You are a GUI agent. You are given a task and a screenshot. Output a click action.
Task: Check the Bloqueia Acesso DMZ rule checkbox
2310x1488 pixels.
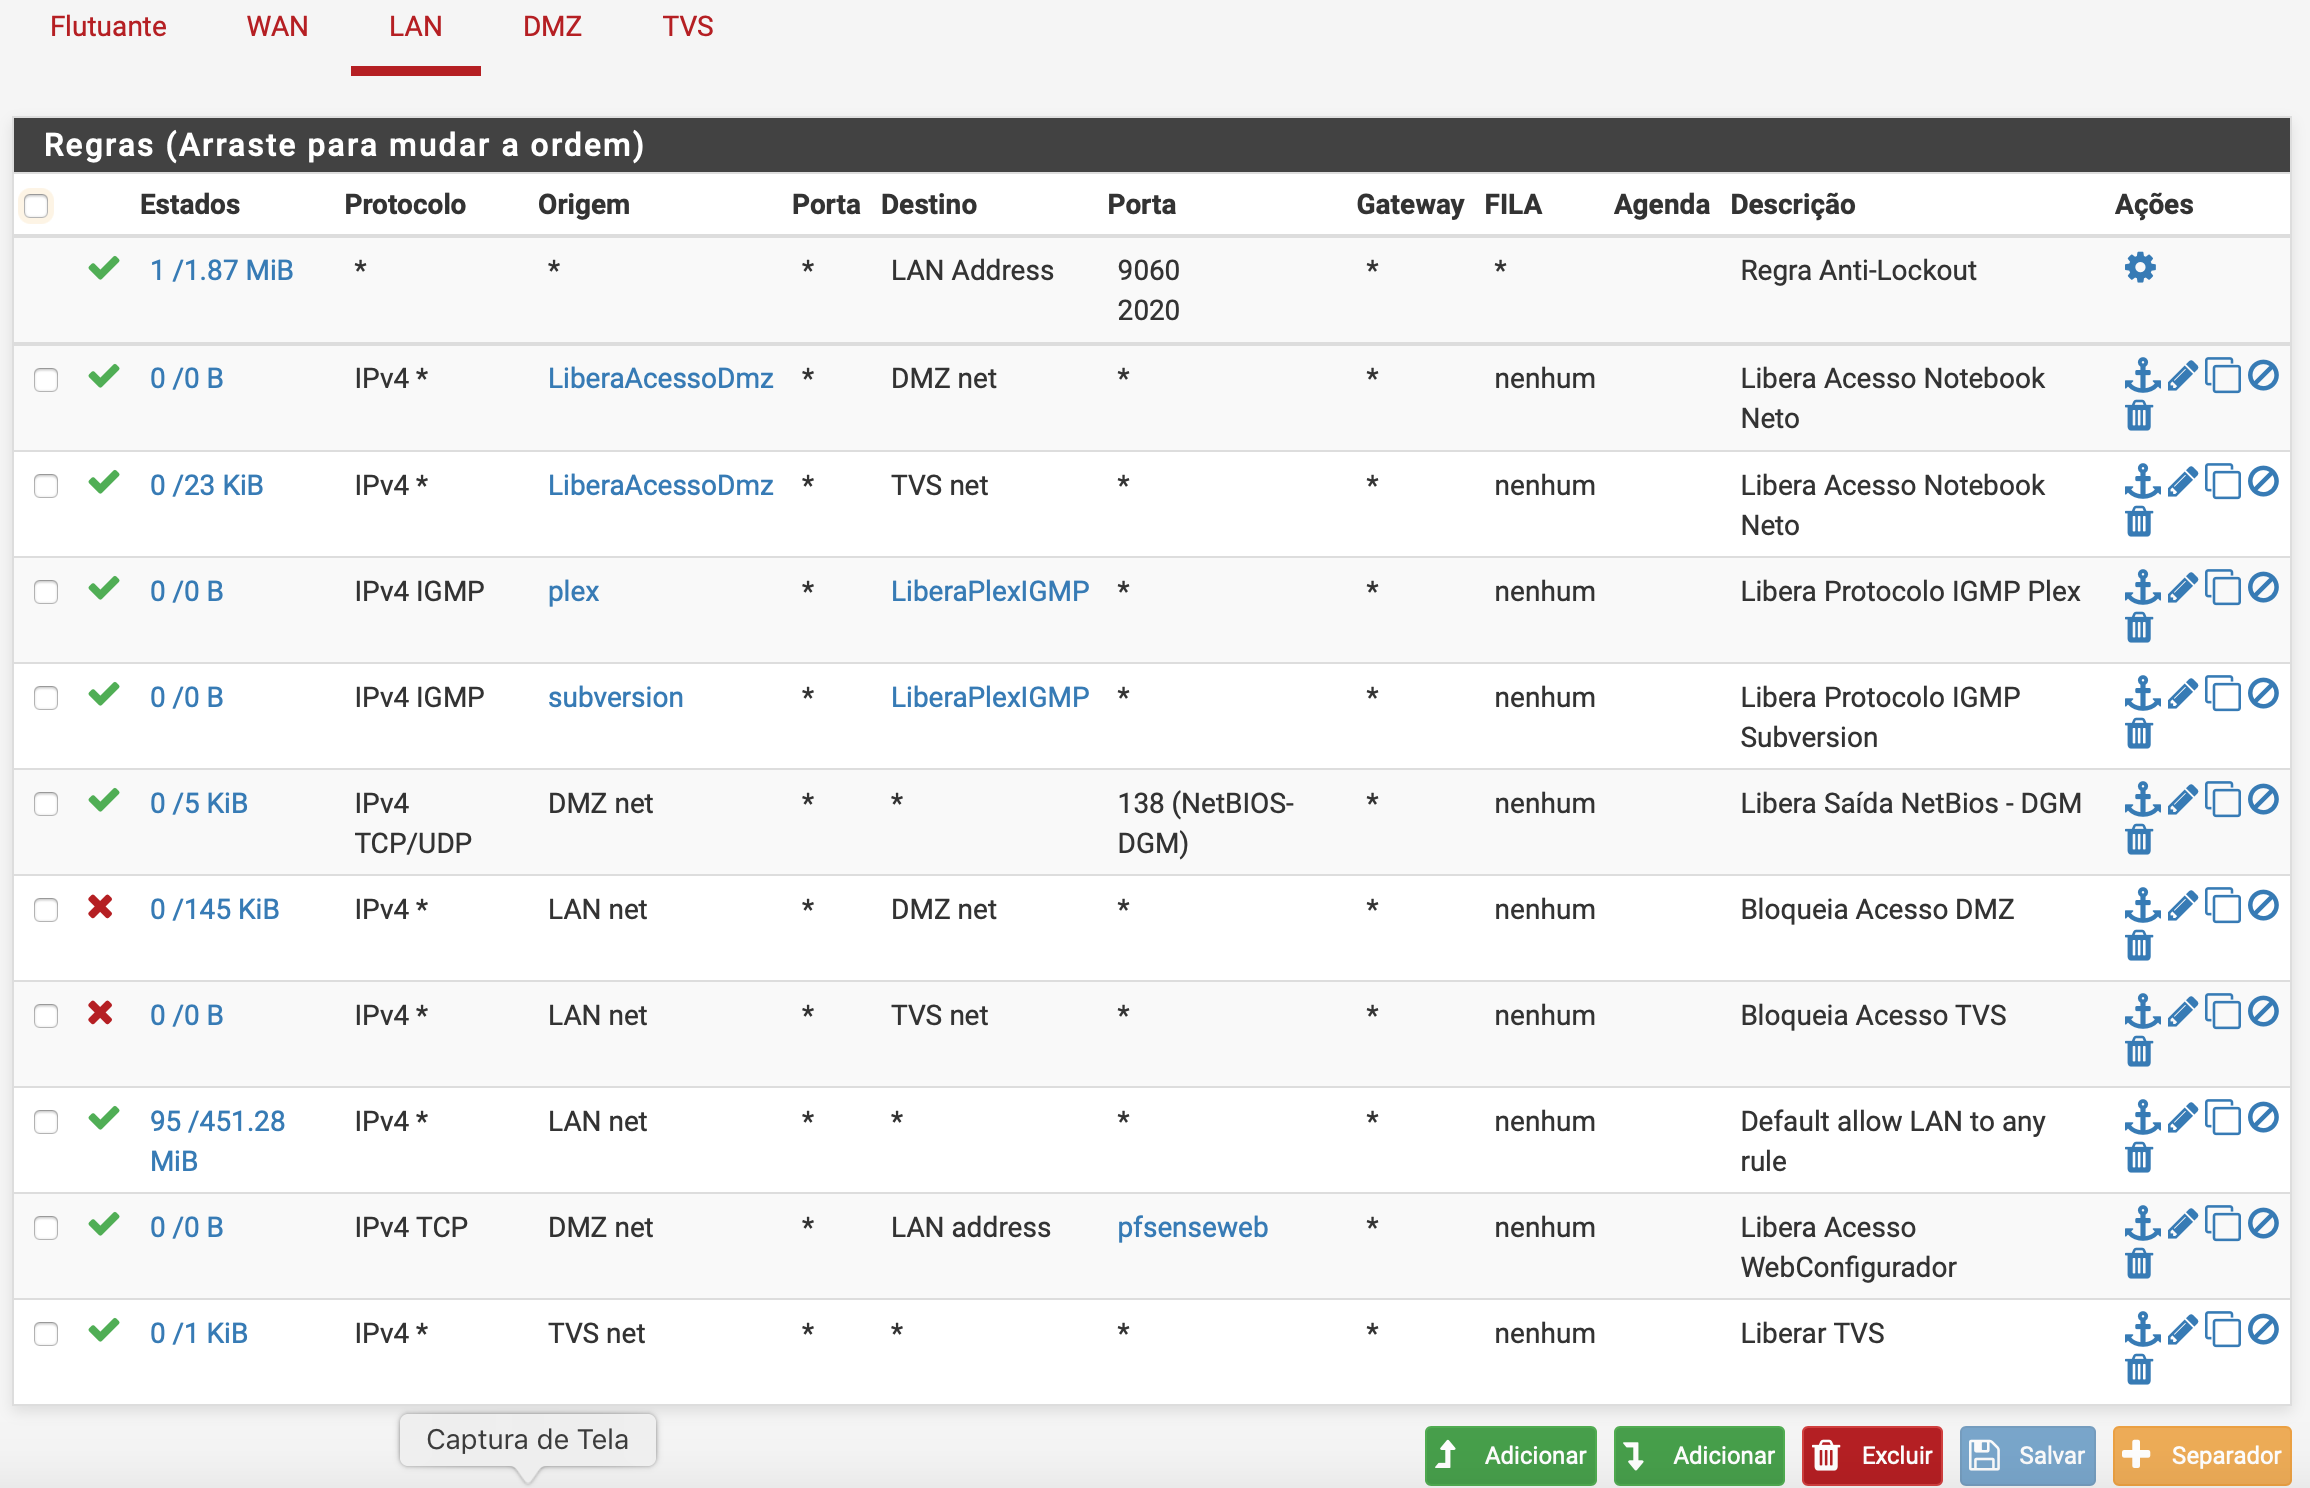coord(46,910)
